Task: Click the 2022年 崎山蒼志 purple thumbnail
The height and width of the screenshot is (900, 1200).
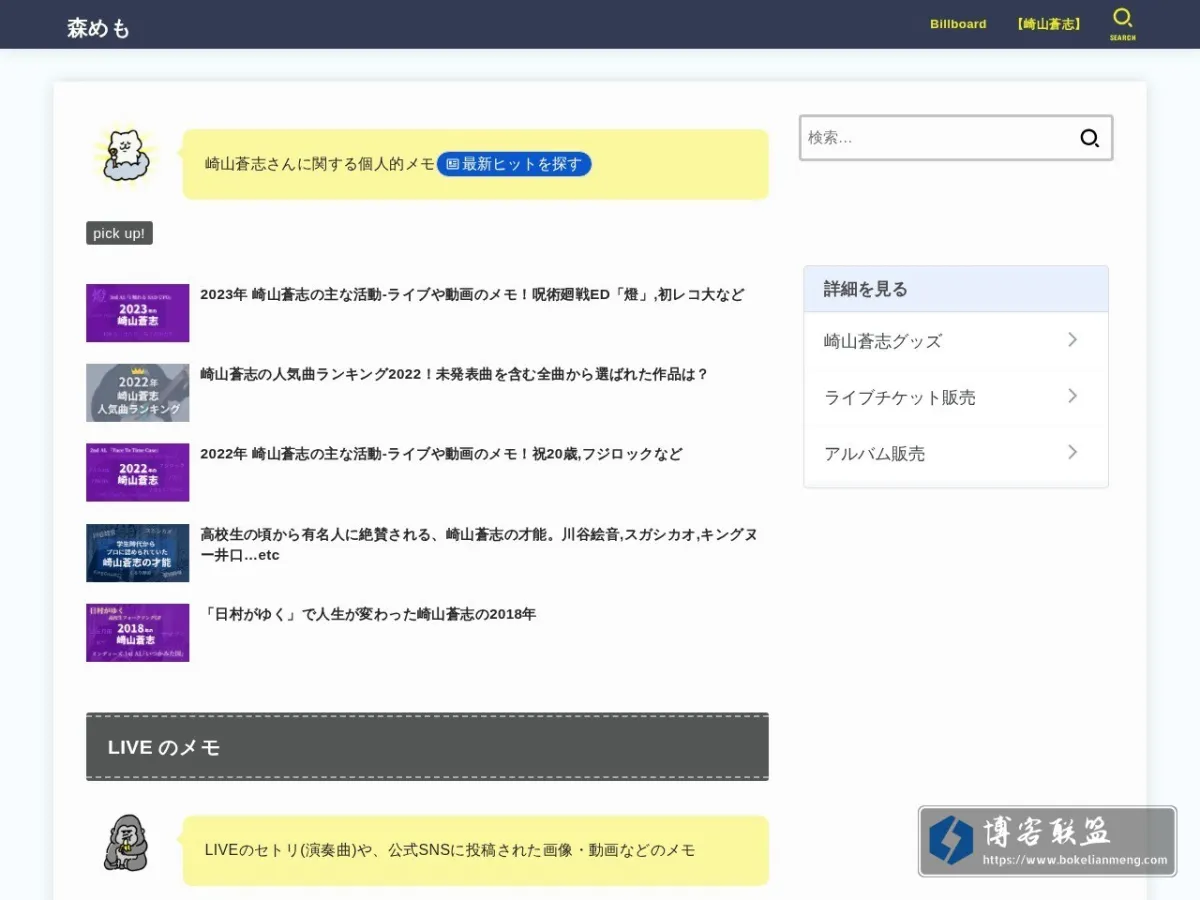Action: click(x=137, y=473)
